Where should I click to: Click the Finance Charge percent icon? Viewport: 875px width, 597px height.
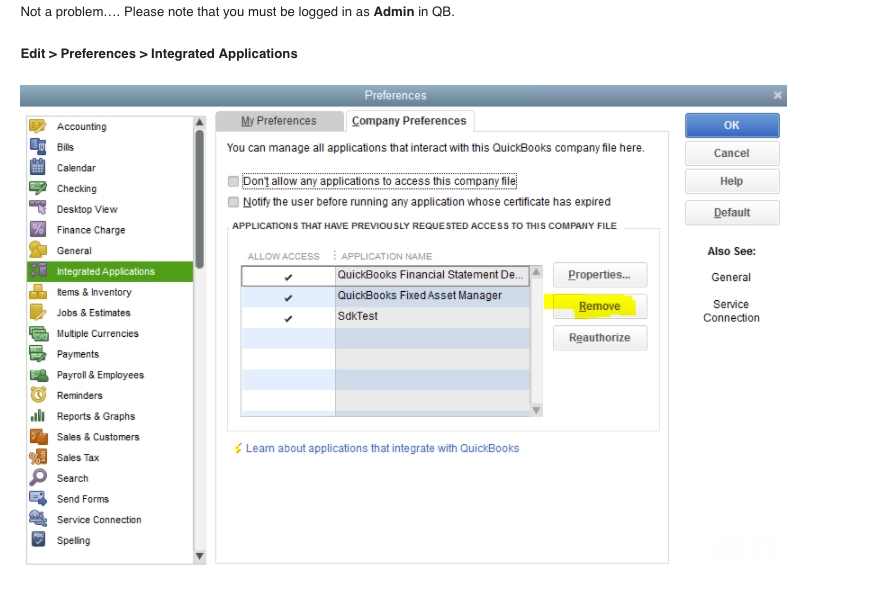(x=38, y=229)
